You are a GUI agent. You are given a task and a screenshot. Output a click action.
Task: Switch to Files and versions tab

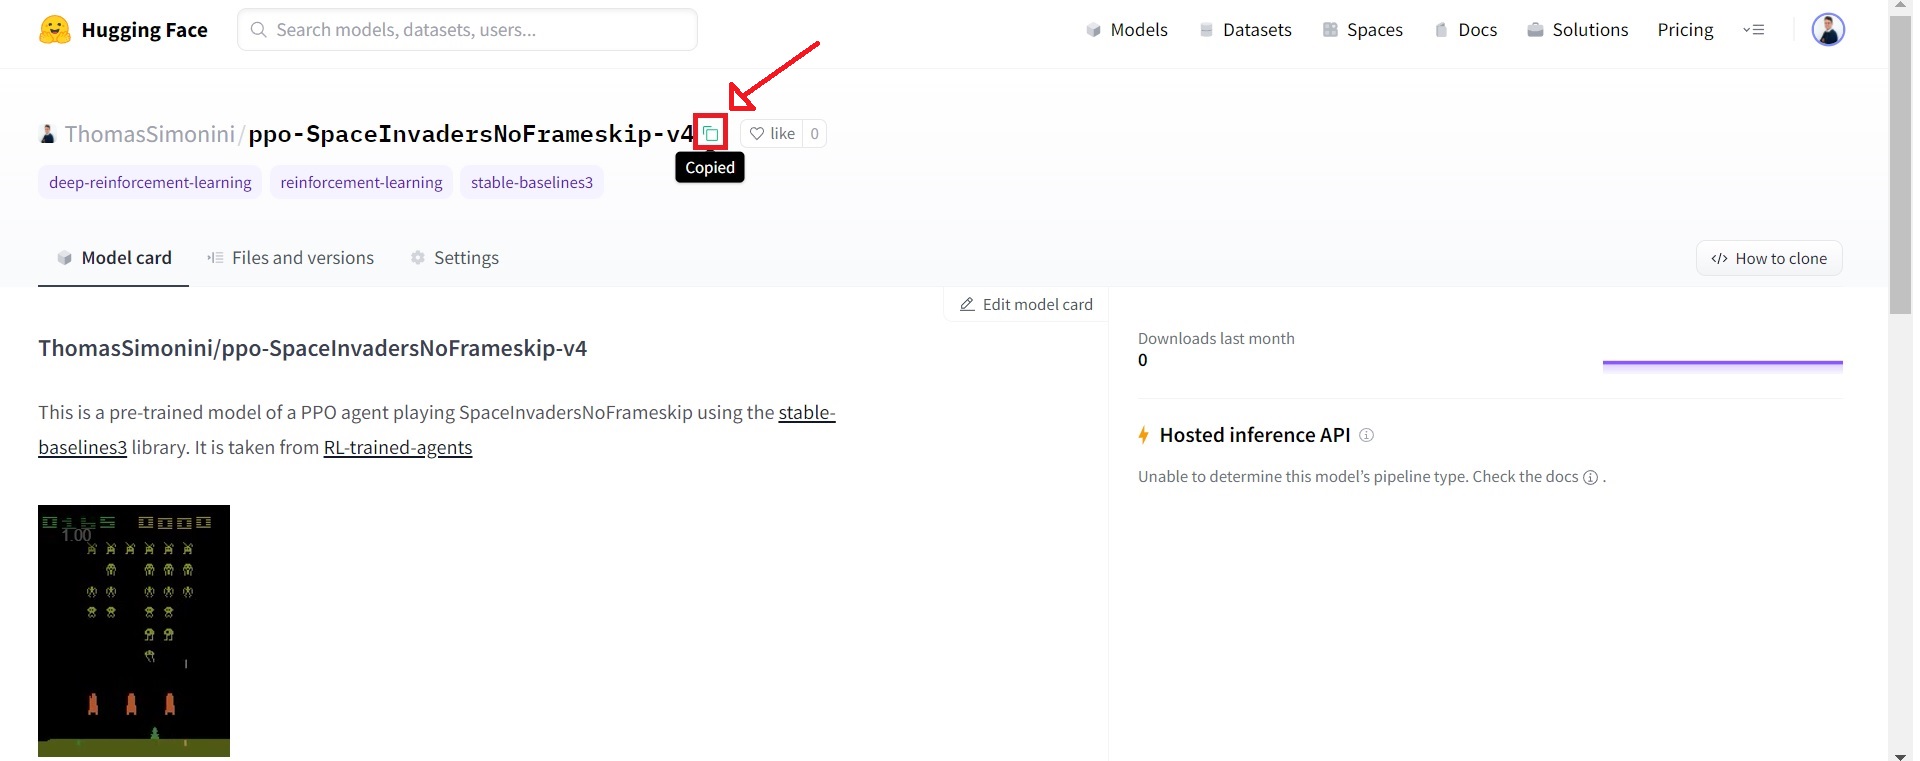point(290,258)
